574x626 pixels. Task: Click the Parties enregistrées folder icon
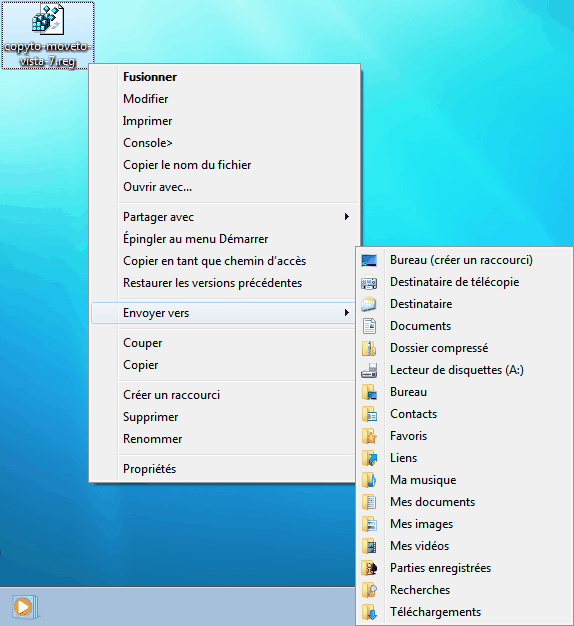[x=369, y=568]
